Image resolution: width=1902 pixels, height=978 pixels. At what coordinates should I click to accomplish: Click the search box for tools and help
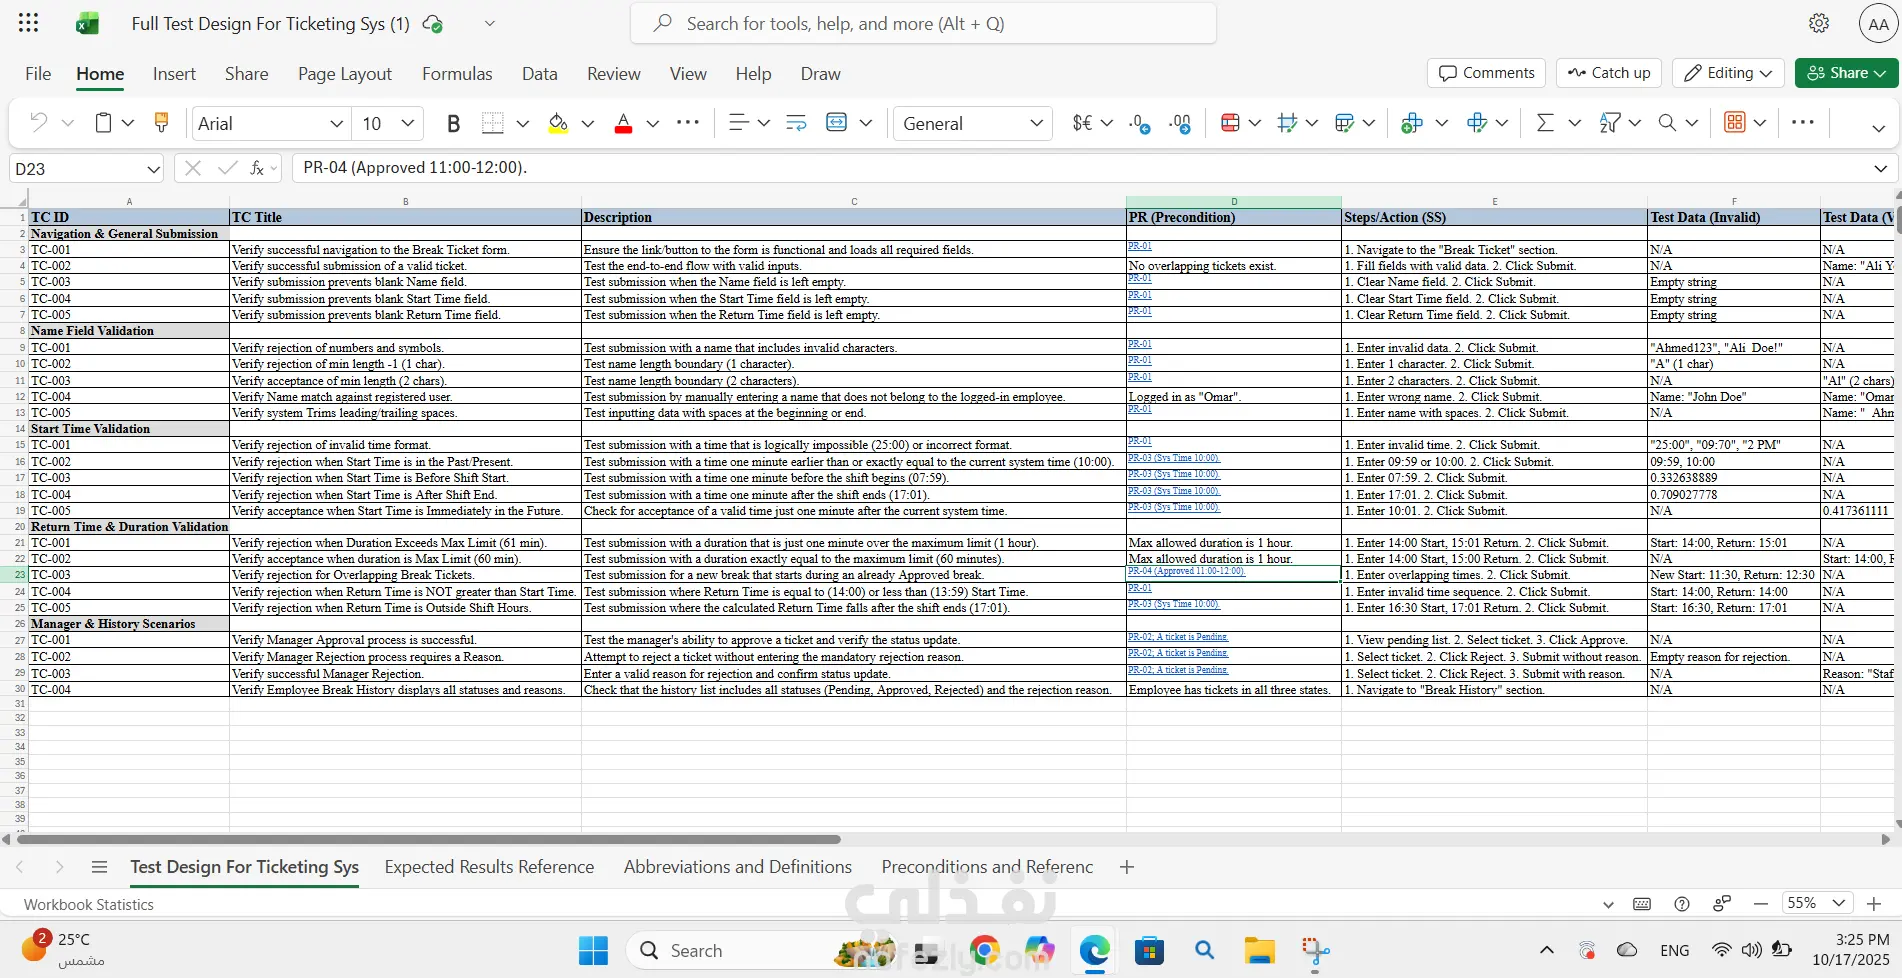click(x=923, y=23)
